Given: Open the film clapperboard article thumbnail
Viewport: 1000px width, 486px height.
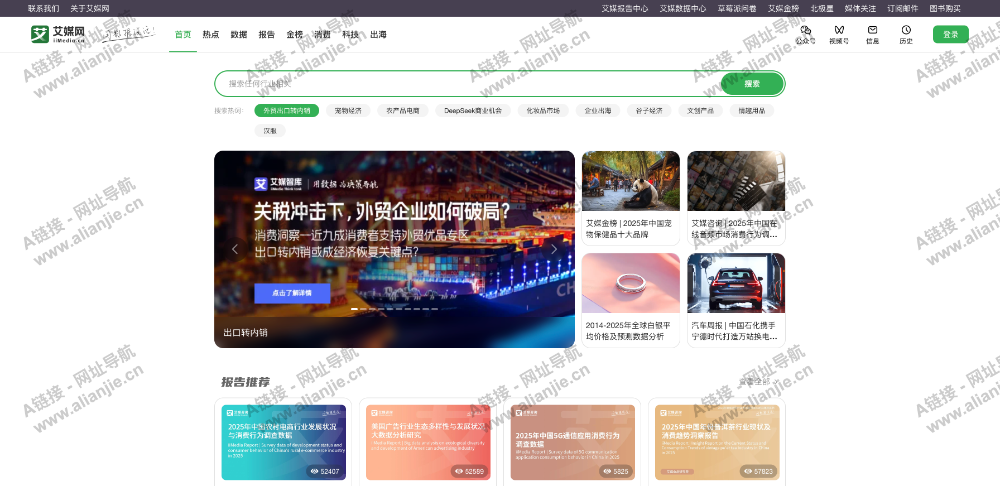Looking at the screenshot, I should [x=736, y=181].
